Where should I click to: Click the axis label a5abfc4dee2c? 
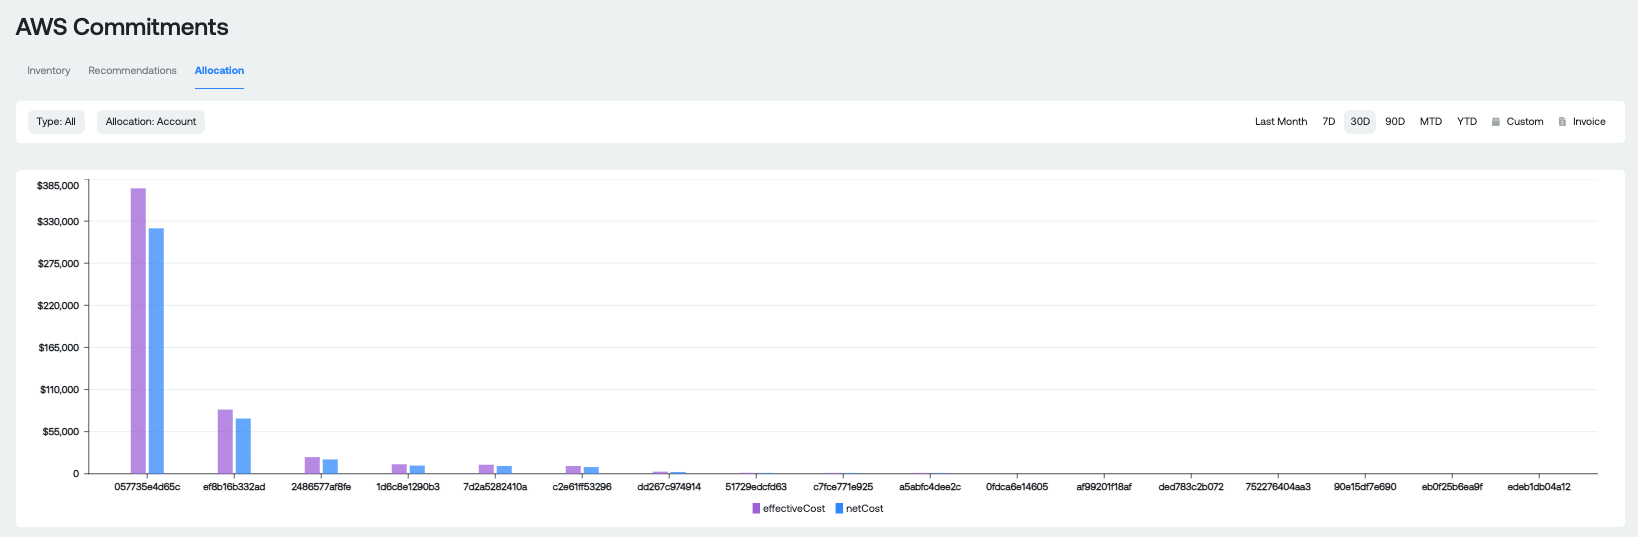point(930,487)
